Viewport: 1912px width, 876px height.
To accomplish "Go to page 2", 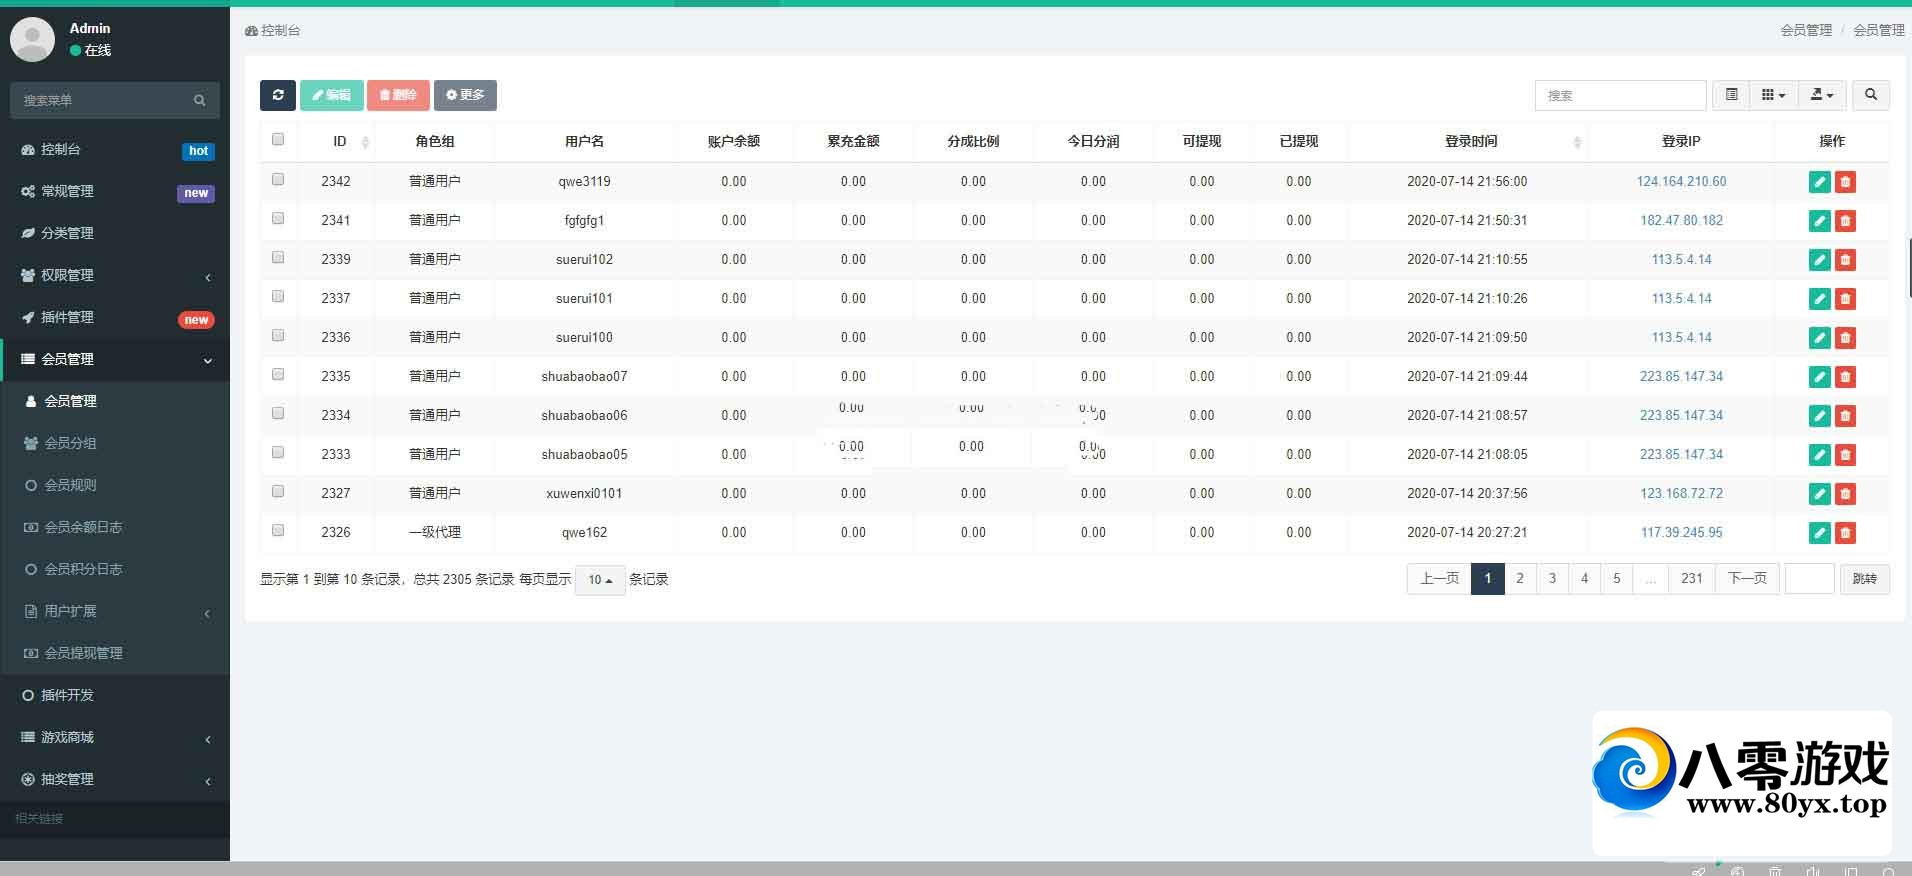I will [1520, 578].
